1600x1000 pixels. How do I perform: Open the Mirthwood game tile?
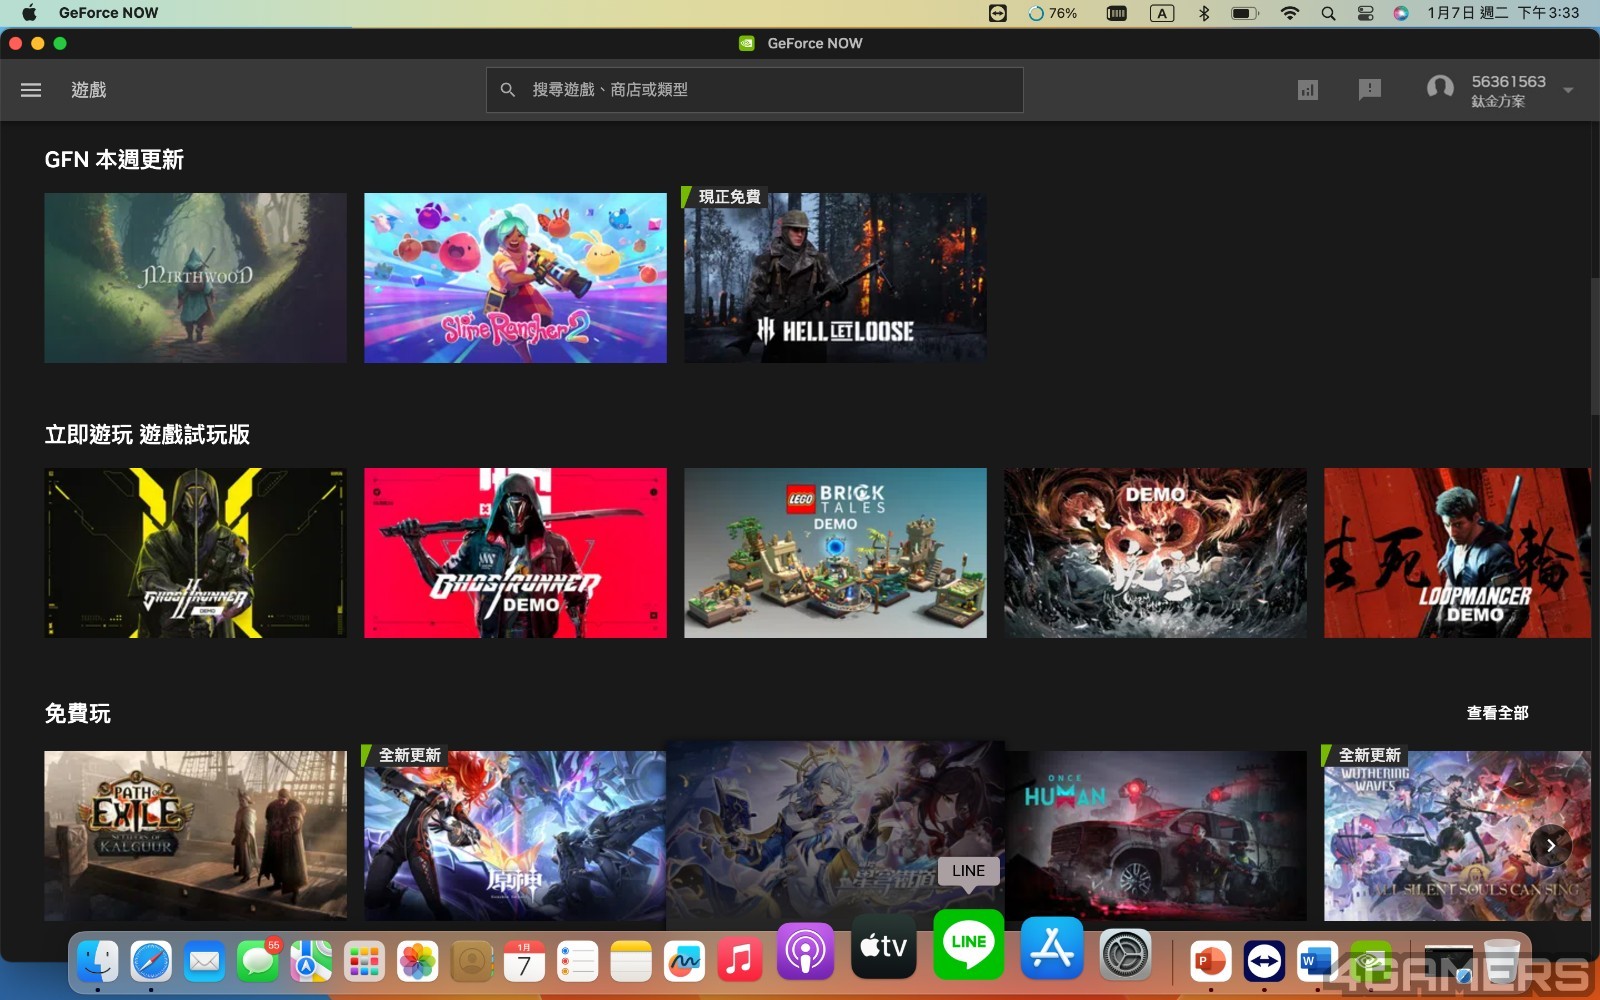tap(195, 278)
